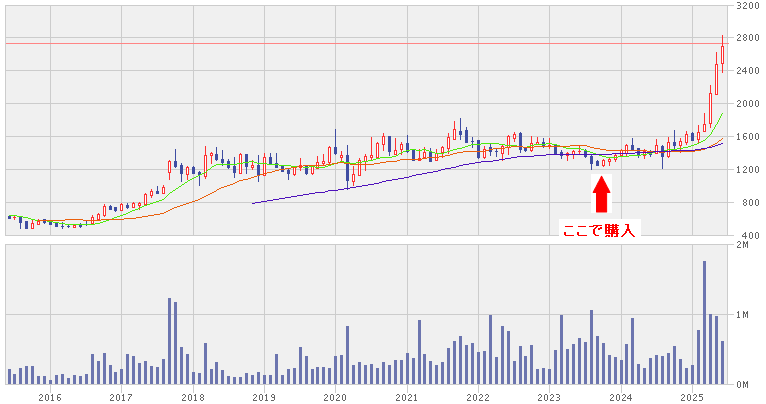This screenshot has width=766, height=404.
Task: Click the 2018 year label
Action: coord(192,398)
